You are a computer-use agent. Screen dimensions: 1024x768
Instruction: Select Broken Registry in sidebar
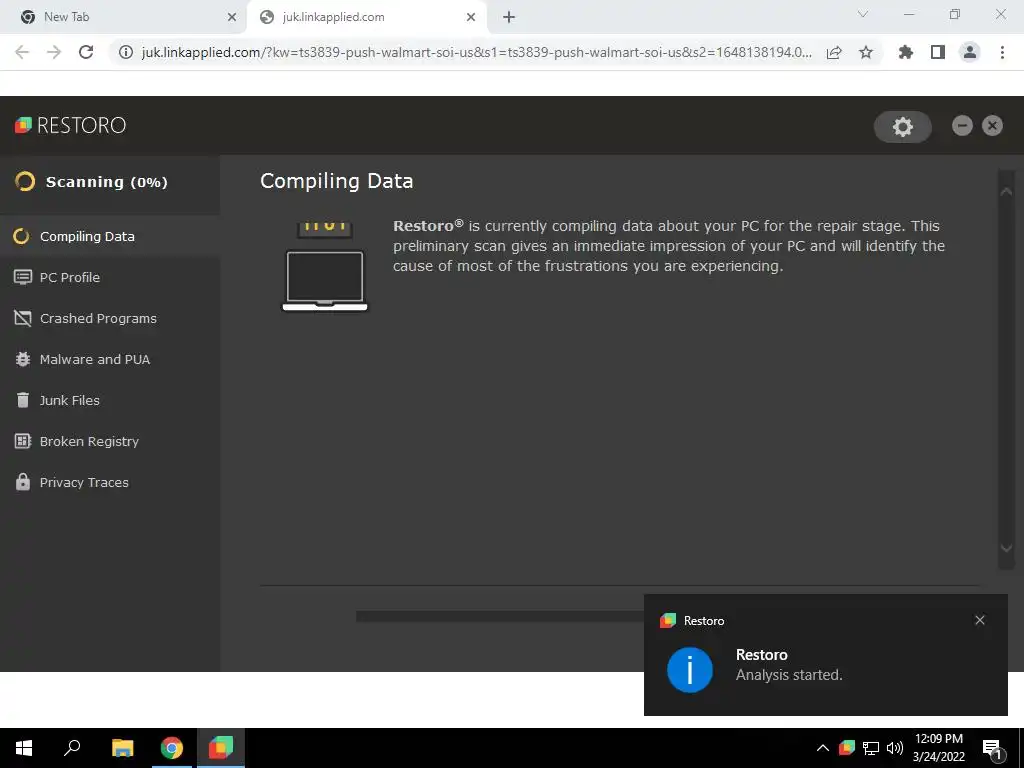[110, 441]
